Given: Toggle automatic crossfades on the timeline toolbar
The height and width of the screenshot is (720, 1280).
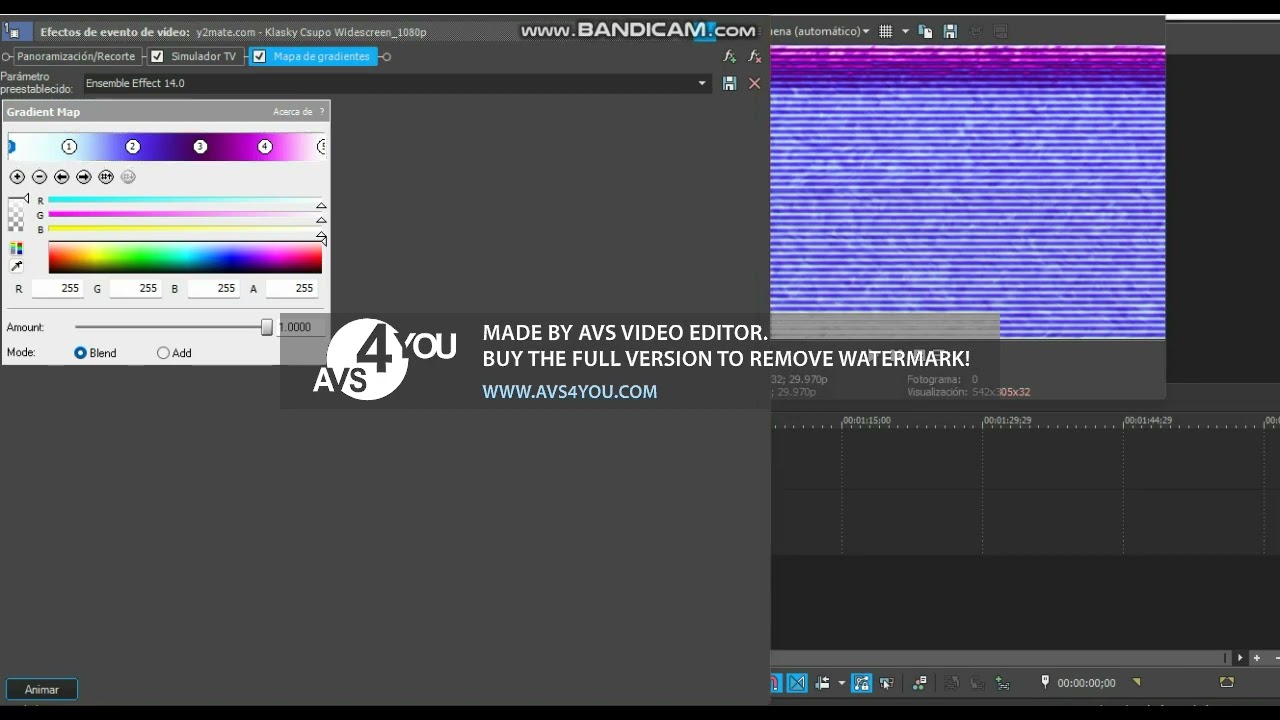Looking at the screenshot, I should click(x=797, y=683).
